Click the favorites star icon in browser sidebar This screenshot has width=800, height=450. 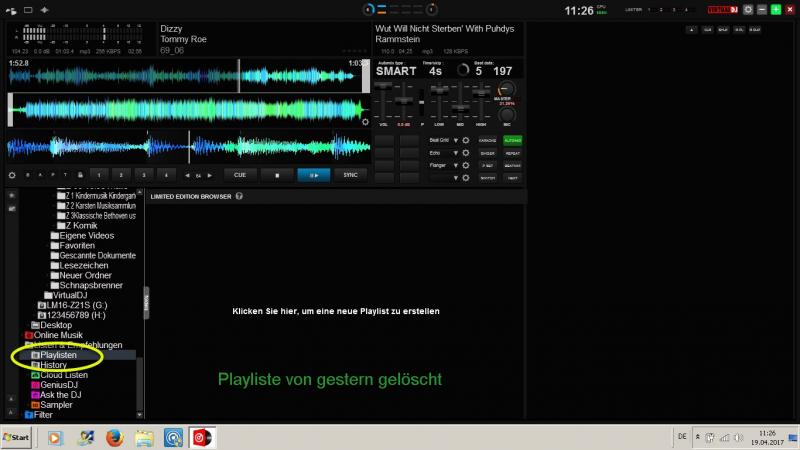pyautogui.click(x=12, y=195)
